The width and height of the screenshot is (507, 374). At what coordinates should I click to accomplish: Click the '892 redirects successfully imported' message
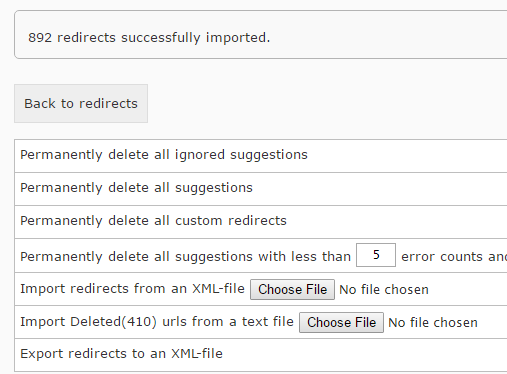click(x=149, y=38)
